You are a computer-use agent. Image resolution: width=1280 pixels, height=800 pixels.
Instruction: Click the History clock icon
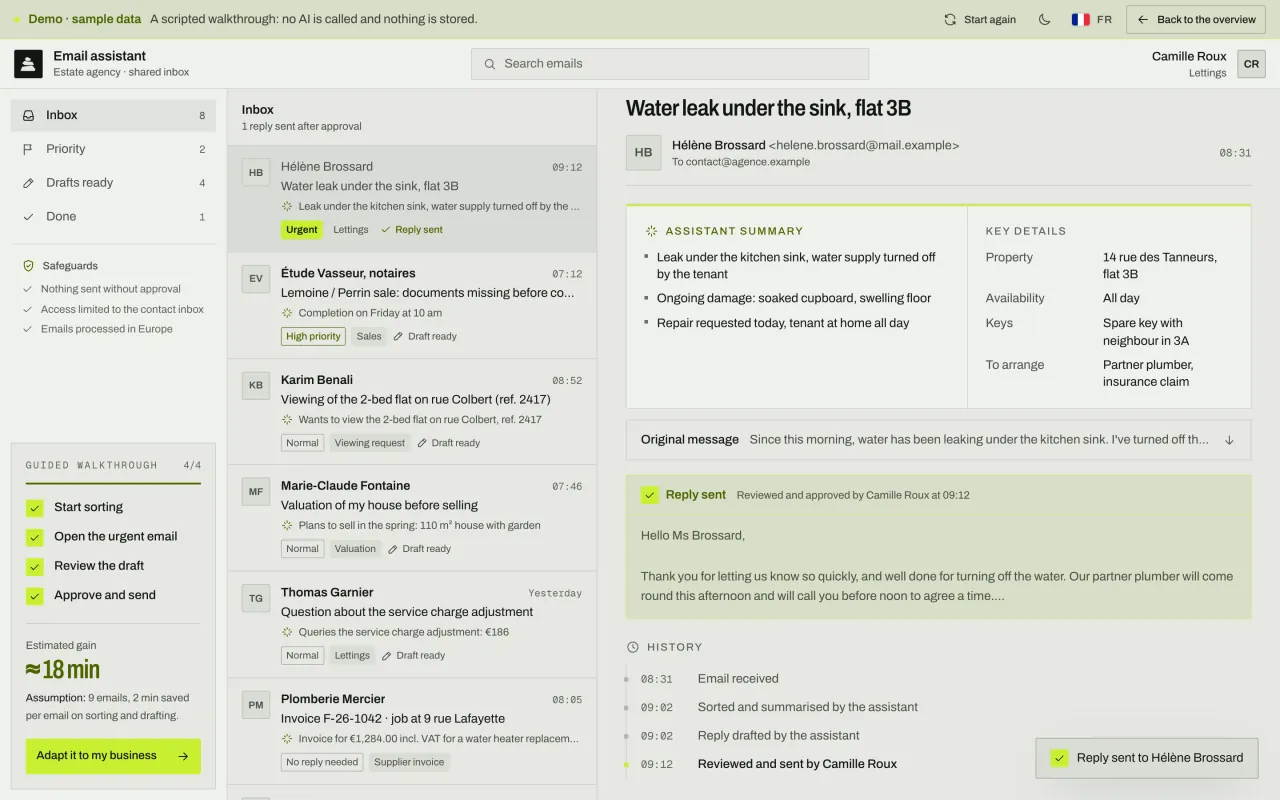coord(632,647)
